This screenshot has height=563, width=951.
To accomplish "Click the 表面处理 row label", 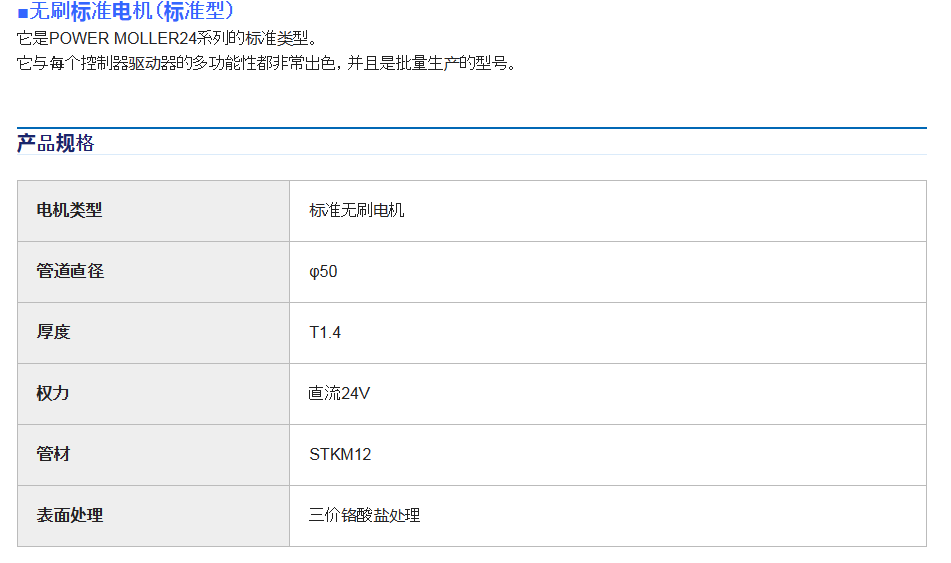I will tap(70, 515).
